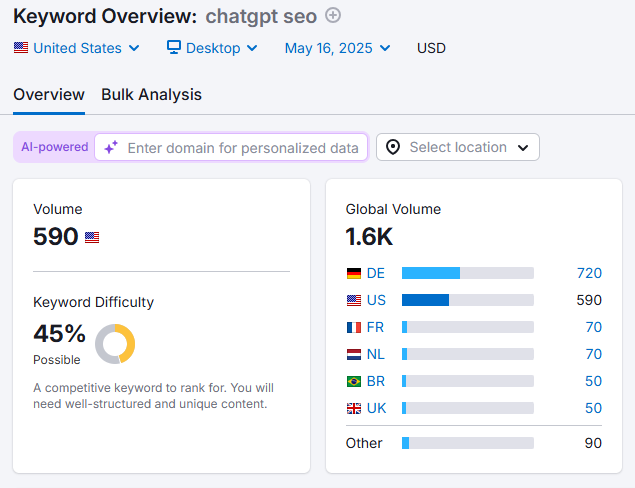Click the US flag next to Volume 590

(x=92, y=238)
